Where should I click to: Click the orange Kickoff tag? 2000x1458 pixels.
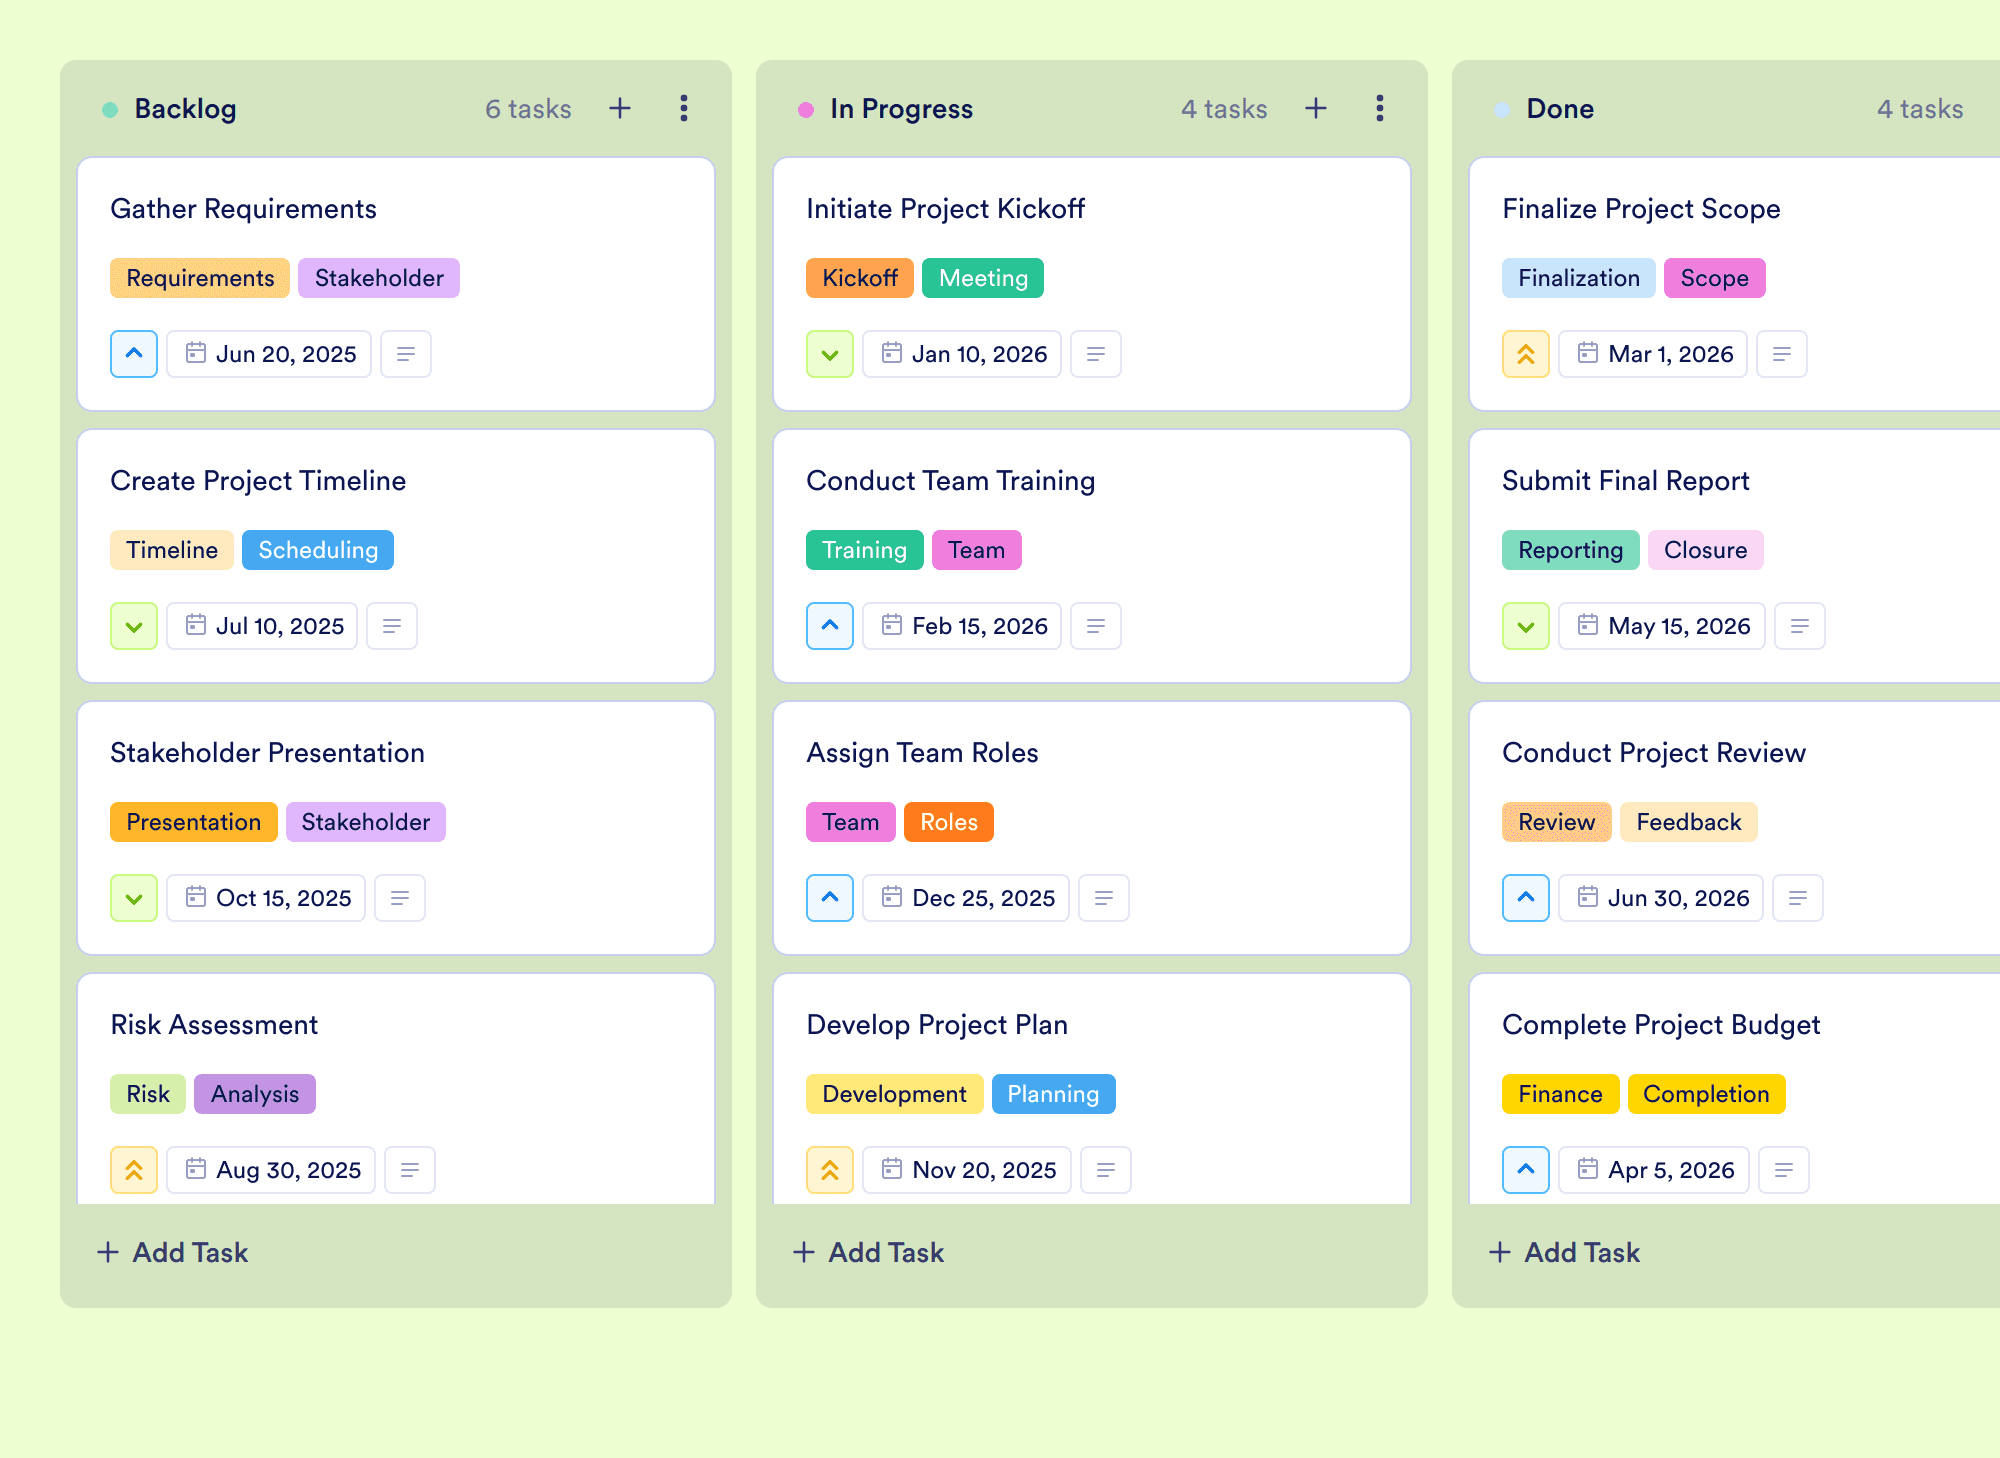tap(860, 278)
